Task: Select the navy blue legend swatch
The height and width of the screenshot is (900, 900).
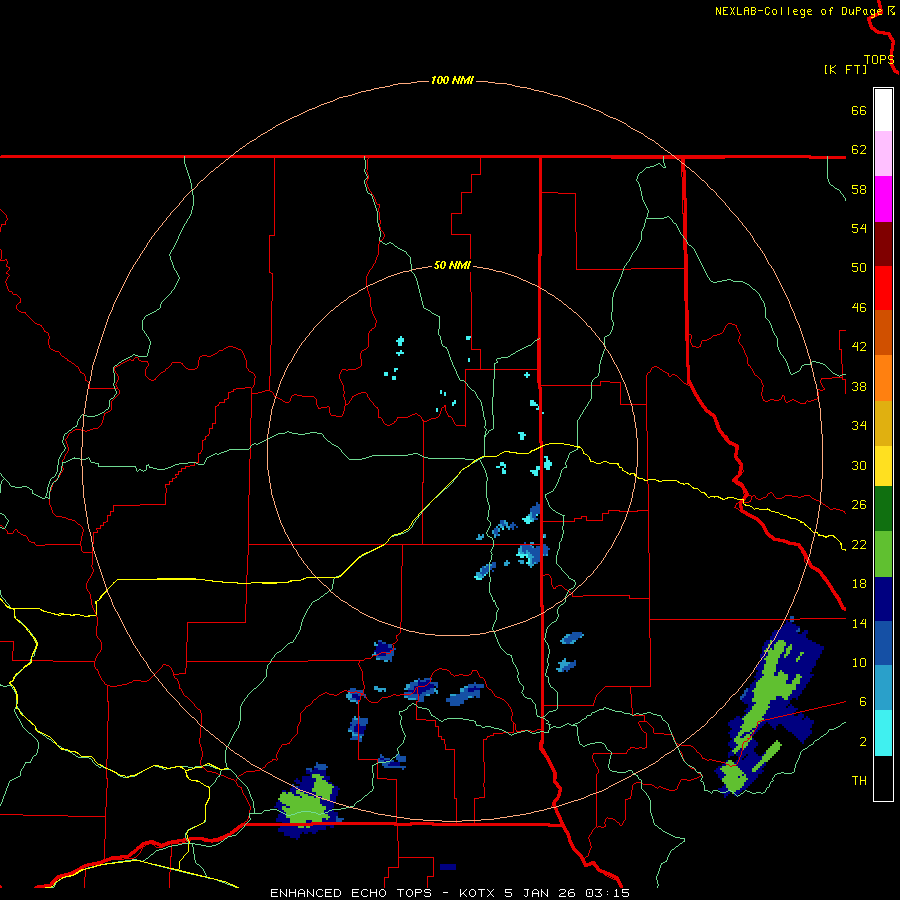Action: [883, 599]
